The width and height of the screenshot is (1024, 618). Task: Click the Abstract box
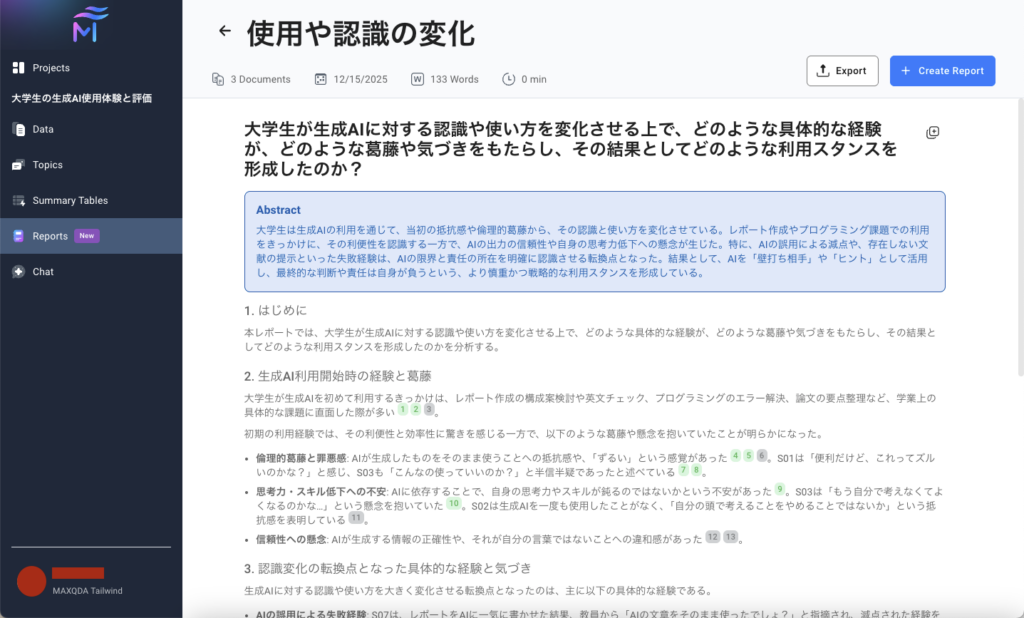coord(594,241)
